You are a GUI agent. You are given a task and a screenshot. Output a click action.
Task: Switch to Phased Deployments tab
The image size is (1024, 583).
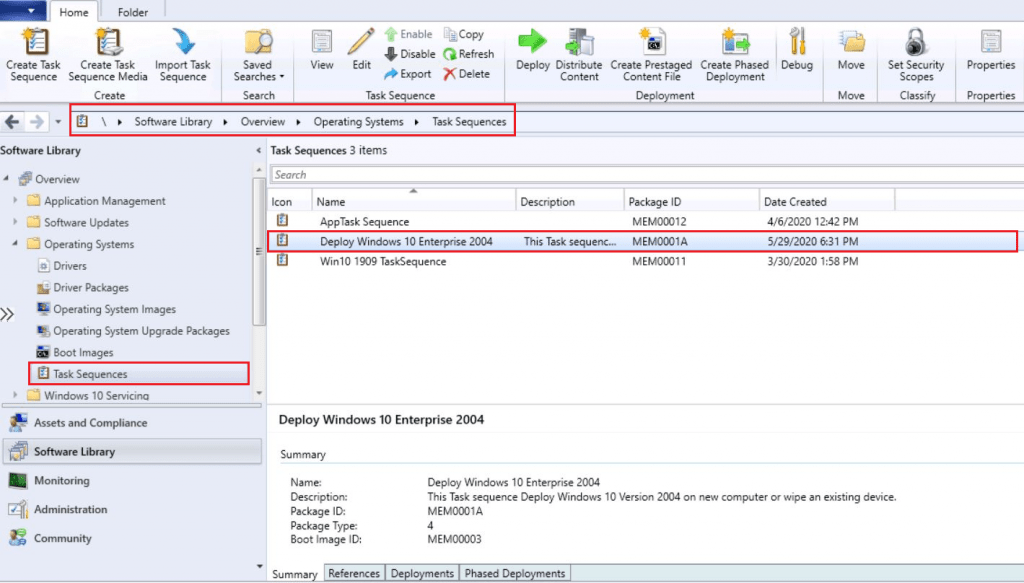click(515, 573)
